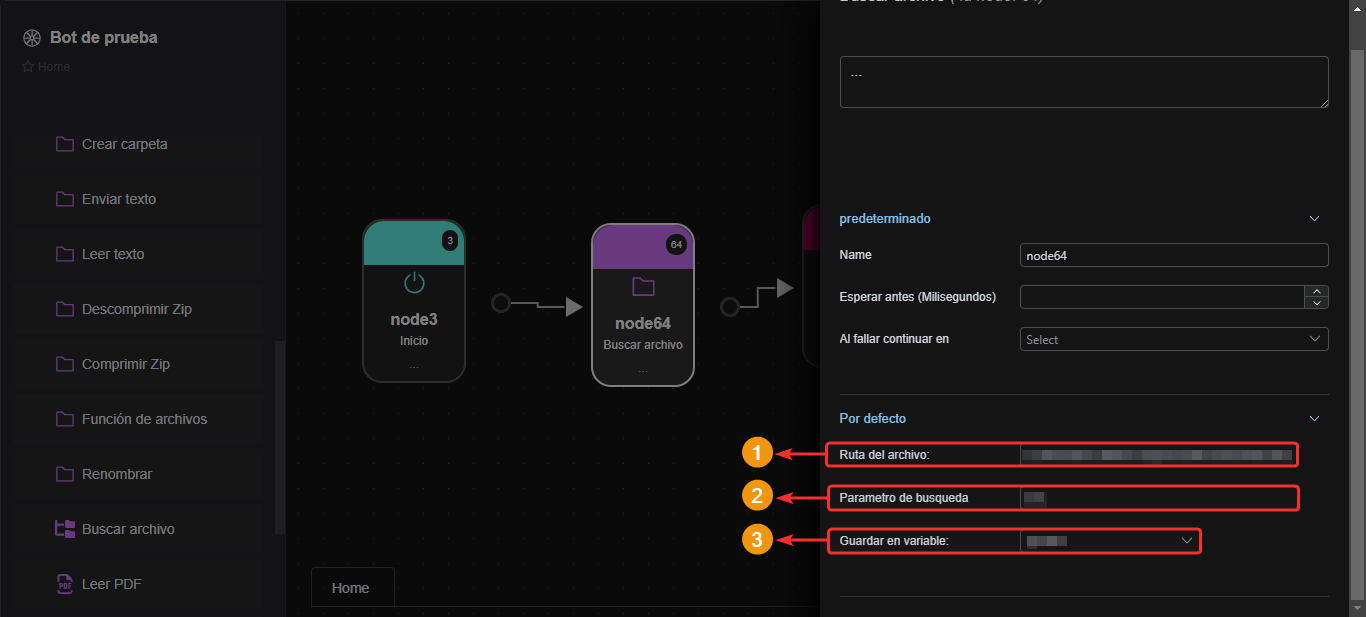Switch to the Home tab

click(351, 588)
